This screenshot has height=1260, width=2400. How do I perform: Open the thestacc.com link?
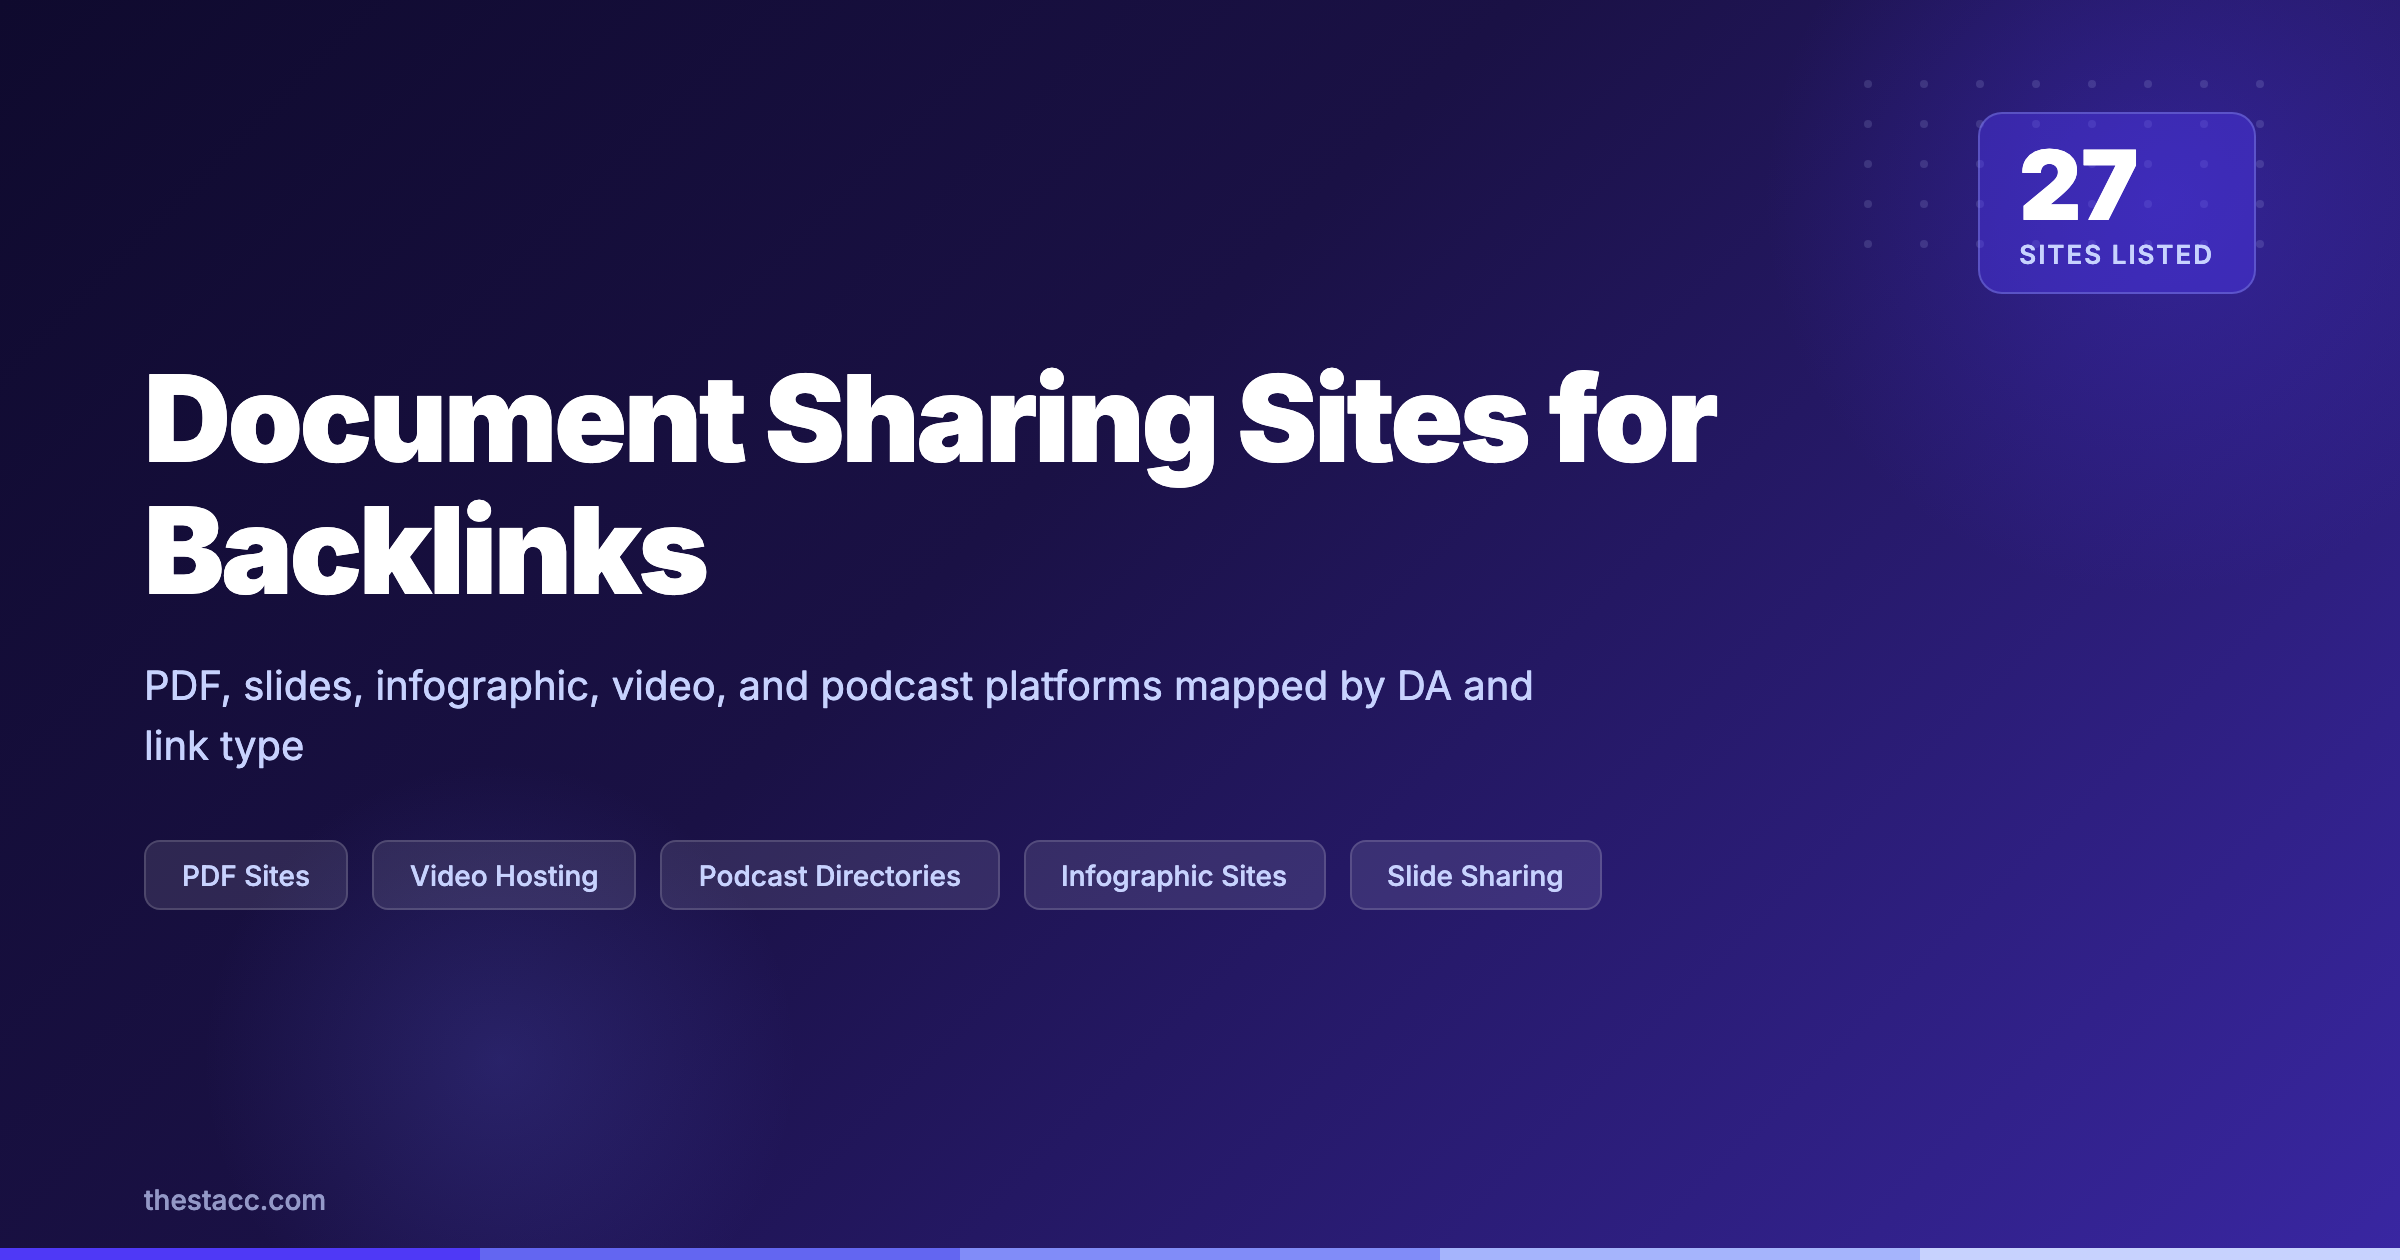click(x=234, y=1202)
